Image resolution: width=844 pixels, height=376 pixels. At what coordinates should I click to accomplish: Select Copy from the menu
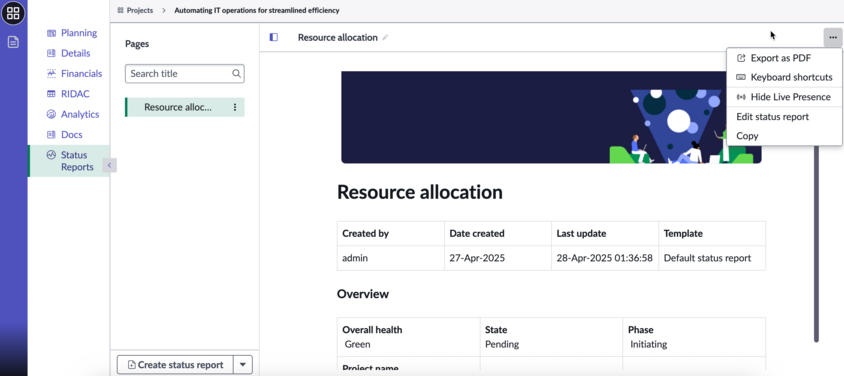click(784, 136)
